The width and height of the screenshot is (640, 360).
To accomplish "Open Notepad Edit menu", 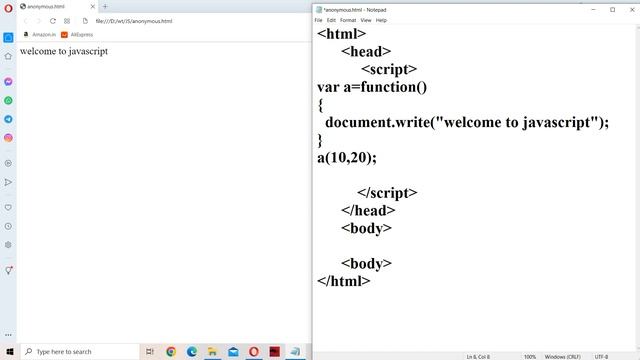I will point(331,20).
